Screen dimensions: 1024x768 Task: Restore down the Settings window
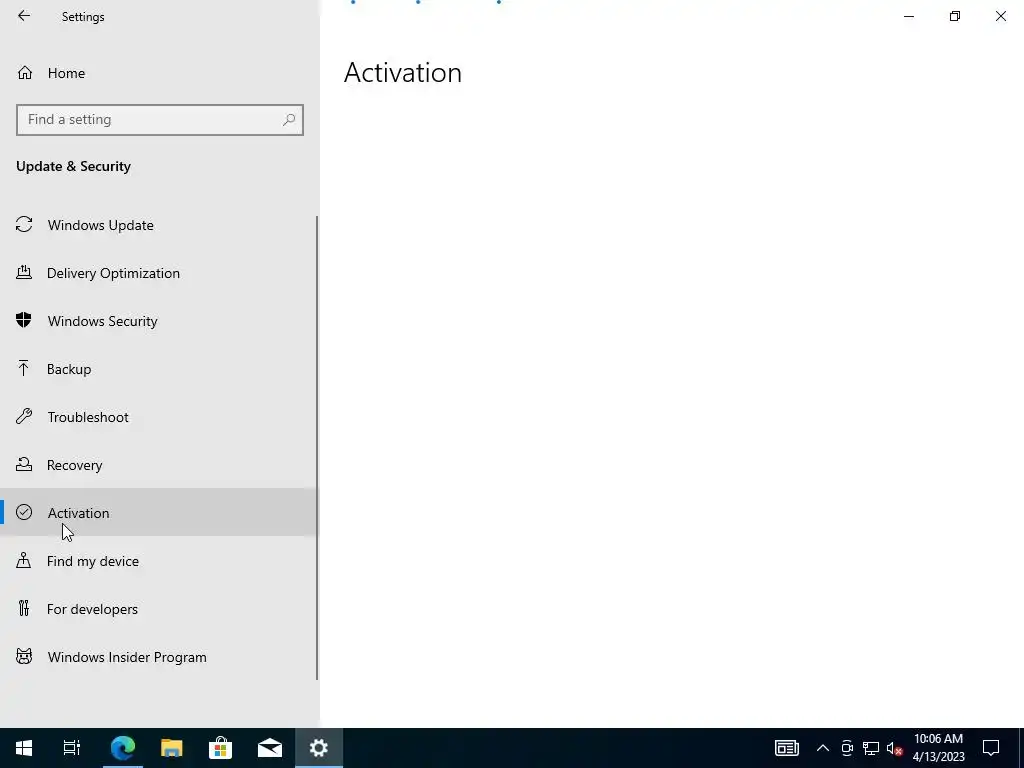(955, 16)
